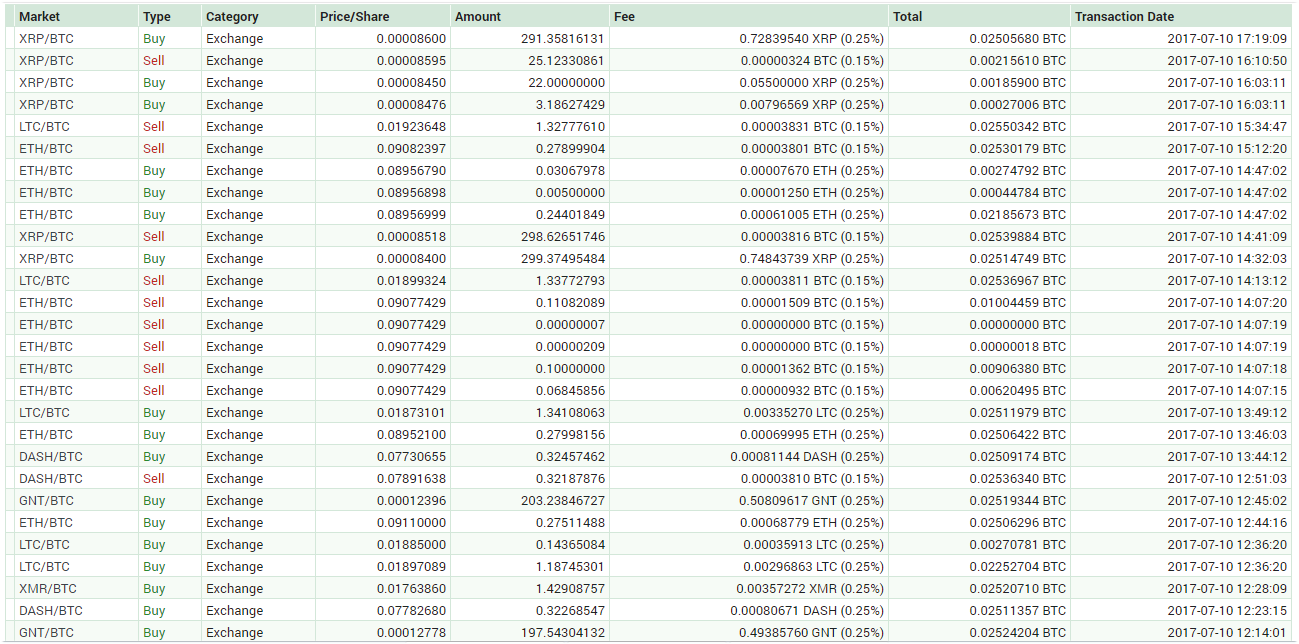Click the date 2017-07-10 14:07:15
The height and width of the screenshot is (644, 1299).
tap(1227, 390)
